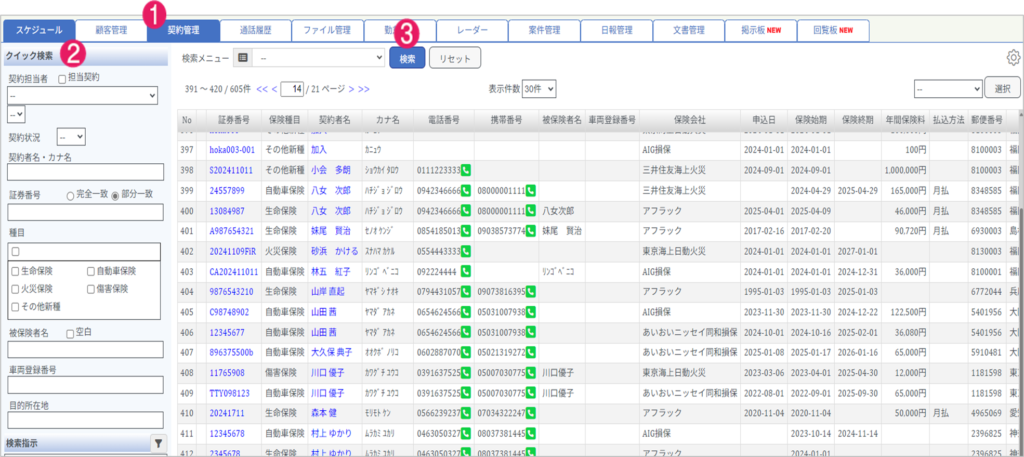Click row 408 電話番号 green phone icon
Viewport: 1024px width, 457px height.
tap(466, 372)
